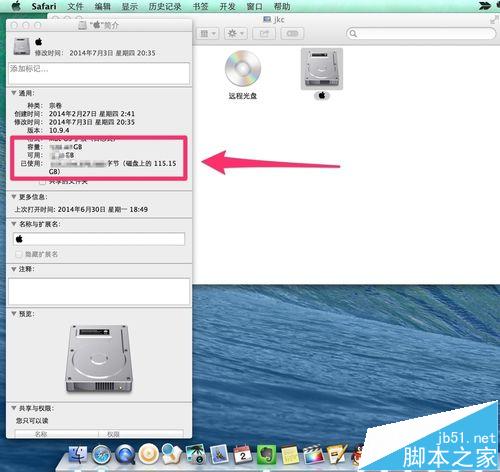Open the 文件 menu in menu bar
The height and width of the screenshot is (472, 500).
pyautogui.click(x=75, y=6)
